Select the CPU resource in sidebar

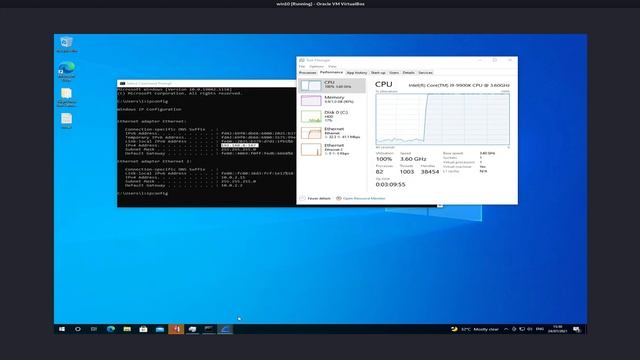coord(332,85)
